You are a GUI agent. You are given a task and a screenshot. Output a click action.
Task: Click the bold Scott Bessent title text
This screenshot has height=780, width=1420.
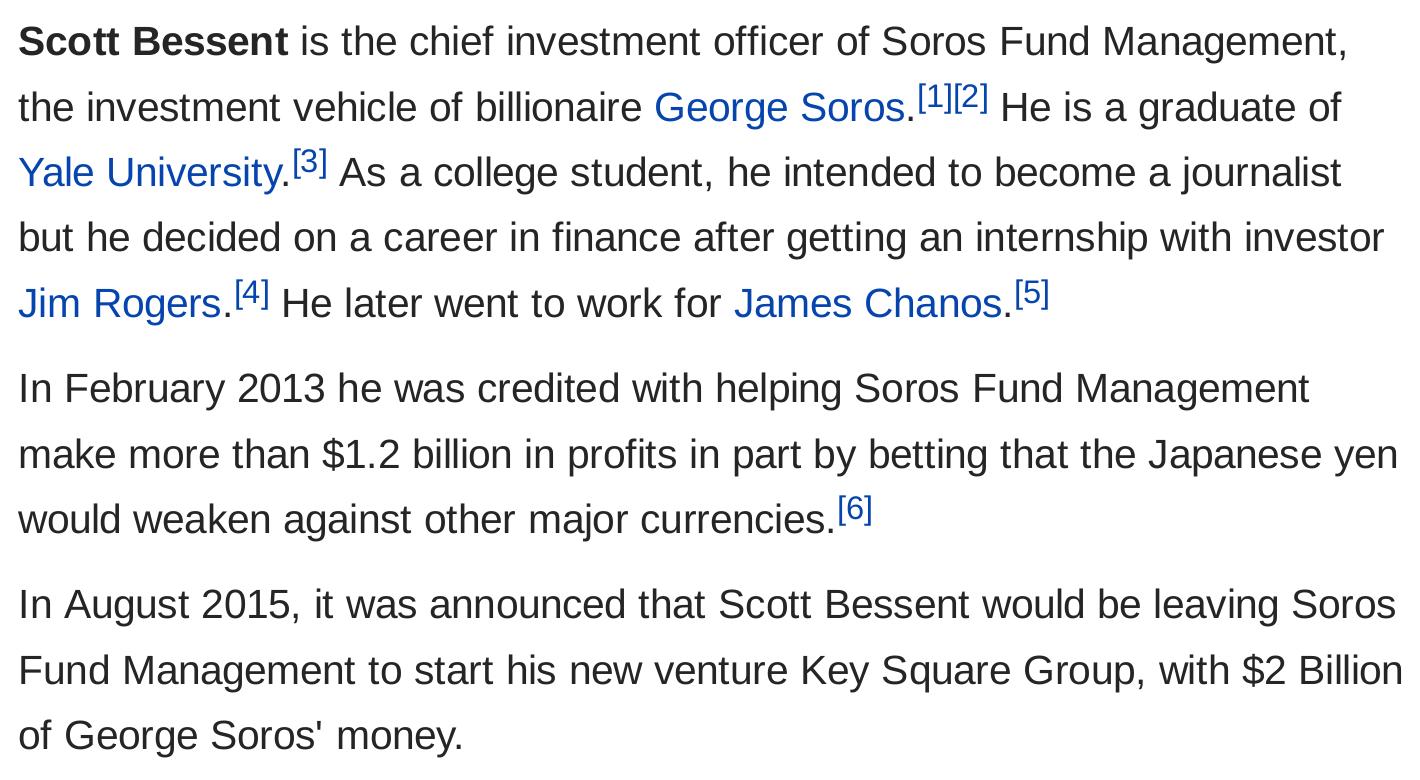tap(153, 42)
